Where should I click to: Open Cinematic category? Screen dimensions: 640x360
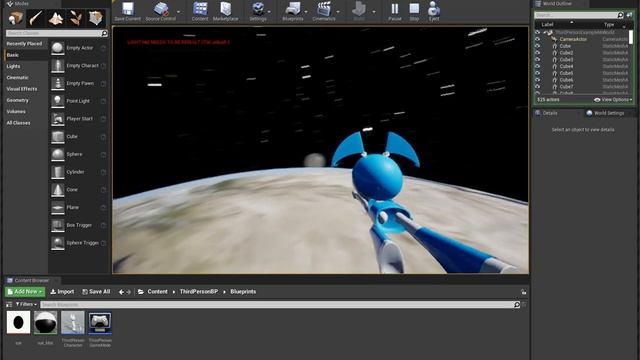click(18, 78)
